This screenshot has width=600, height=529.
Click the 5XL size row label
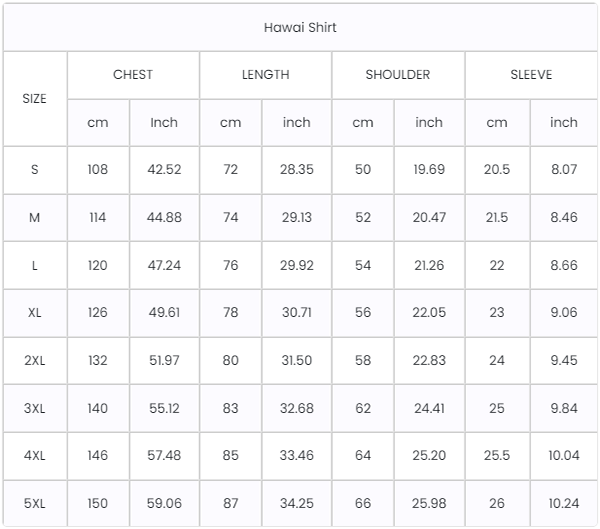34,503
